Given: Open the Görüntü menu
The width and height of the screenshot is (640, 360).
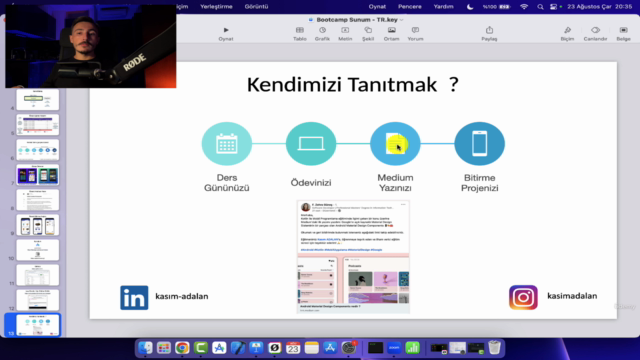Looking at the screenshot, I should pyautogui.click(x=256, y=7).
